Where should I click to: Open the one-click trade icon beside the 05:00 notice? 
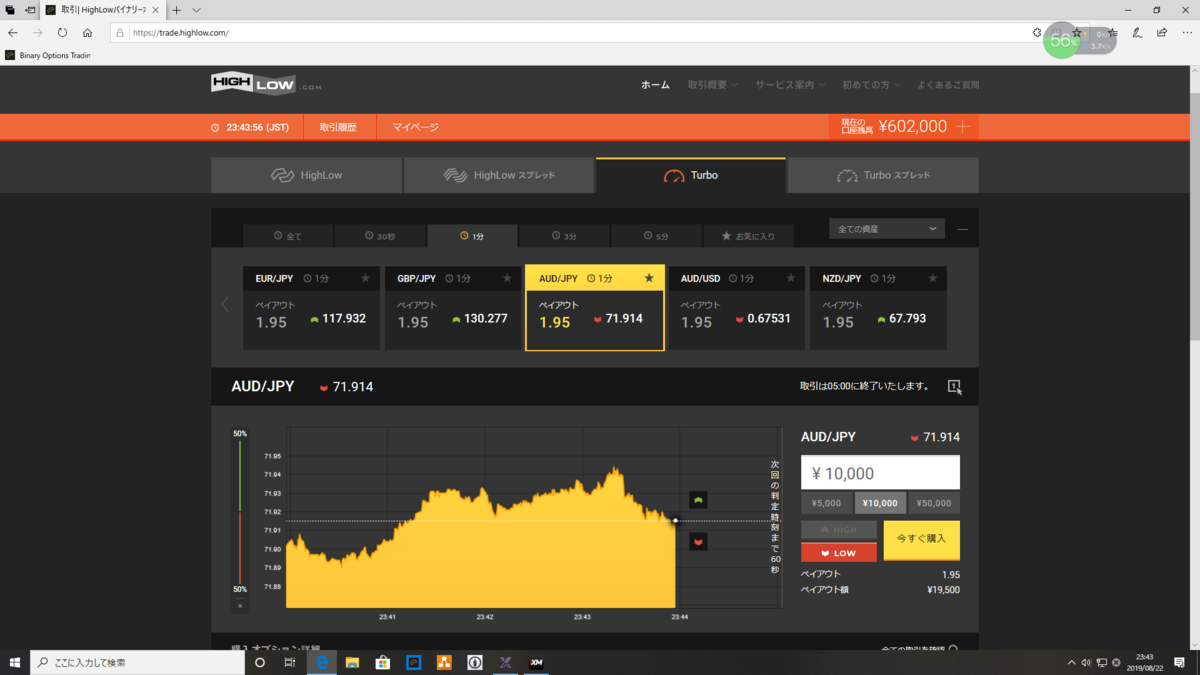[x=954, y=386]
